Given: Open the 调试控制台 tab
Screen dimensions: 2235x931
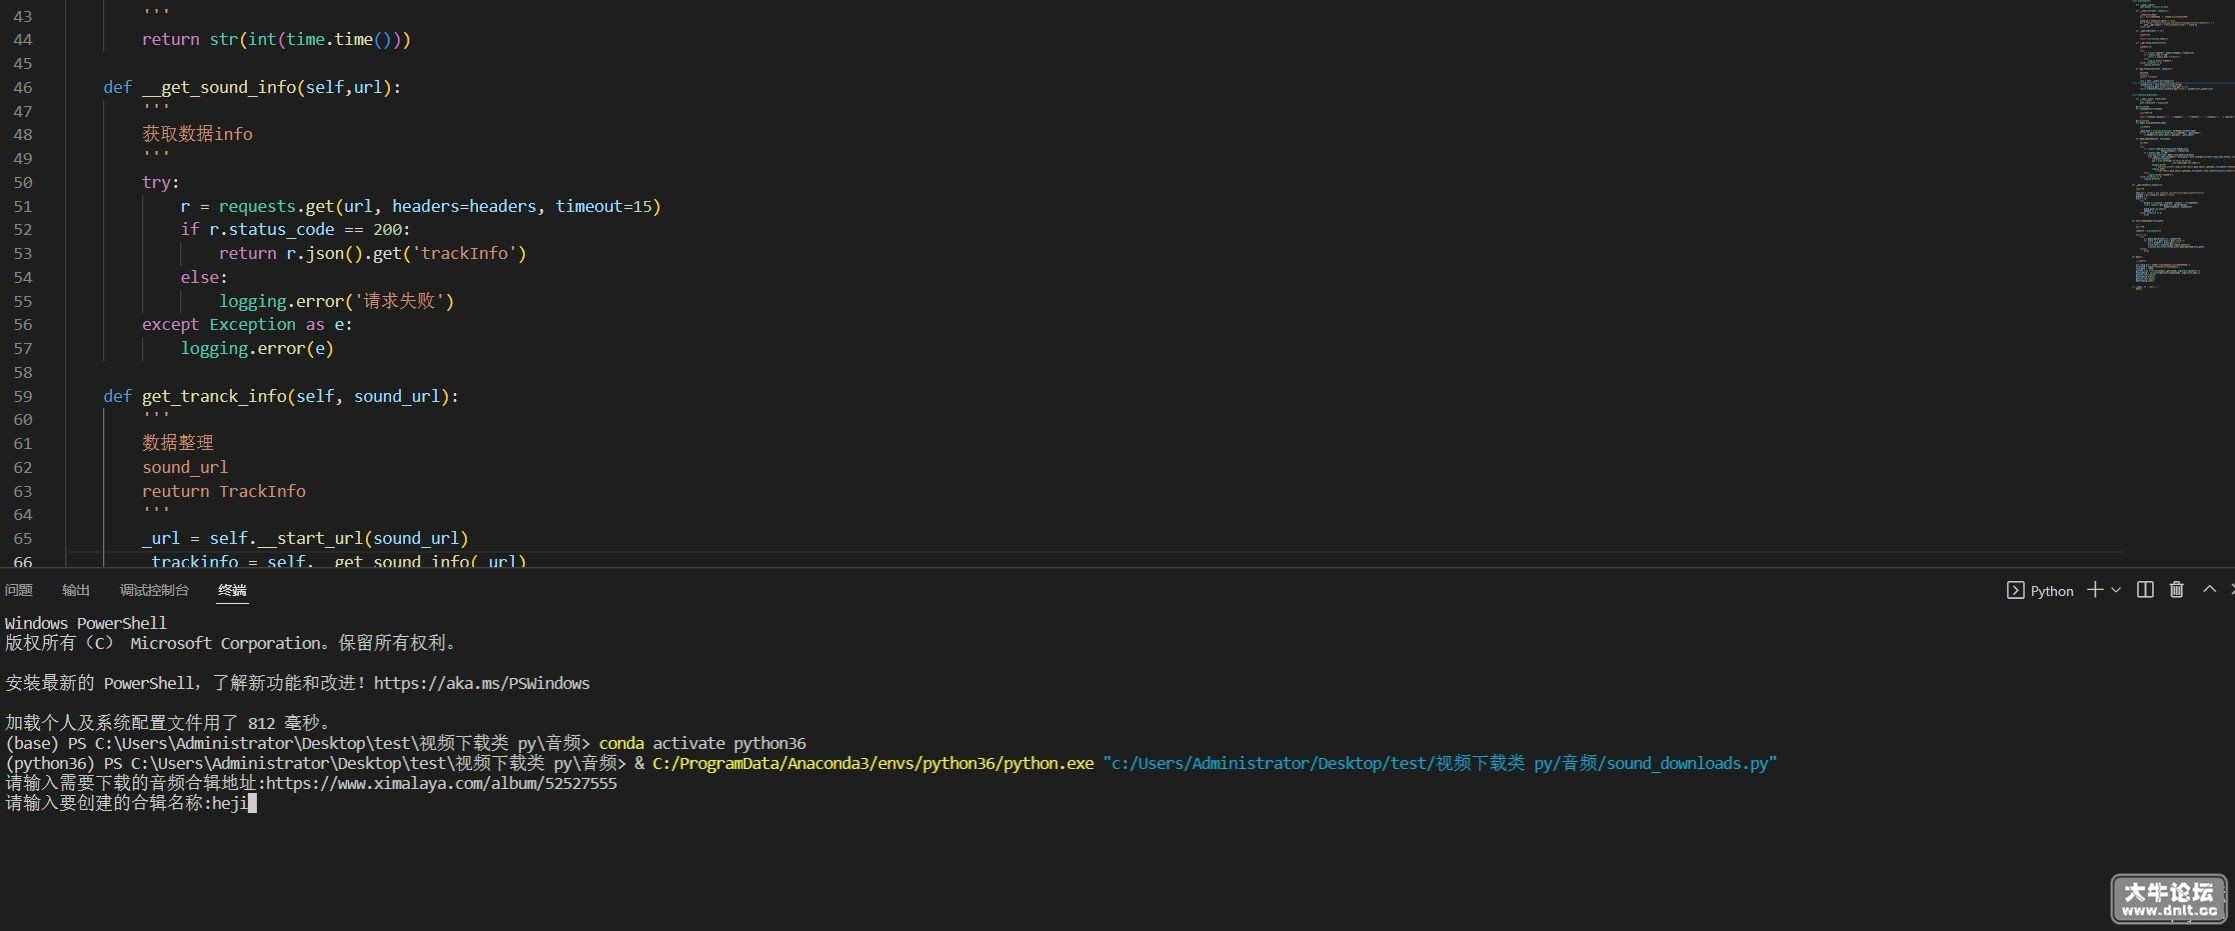Looking at the screenshot, I should (154, 590).
